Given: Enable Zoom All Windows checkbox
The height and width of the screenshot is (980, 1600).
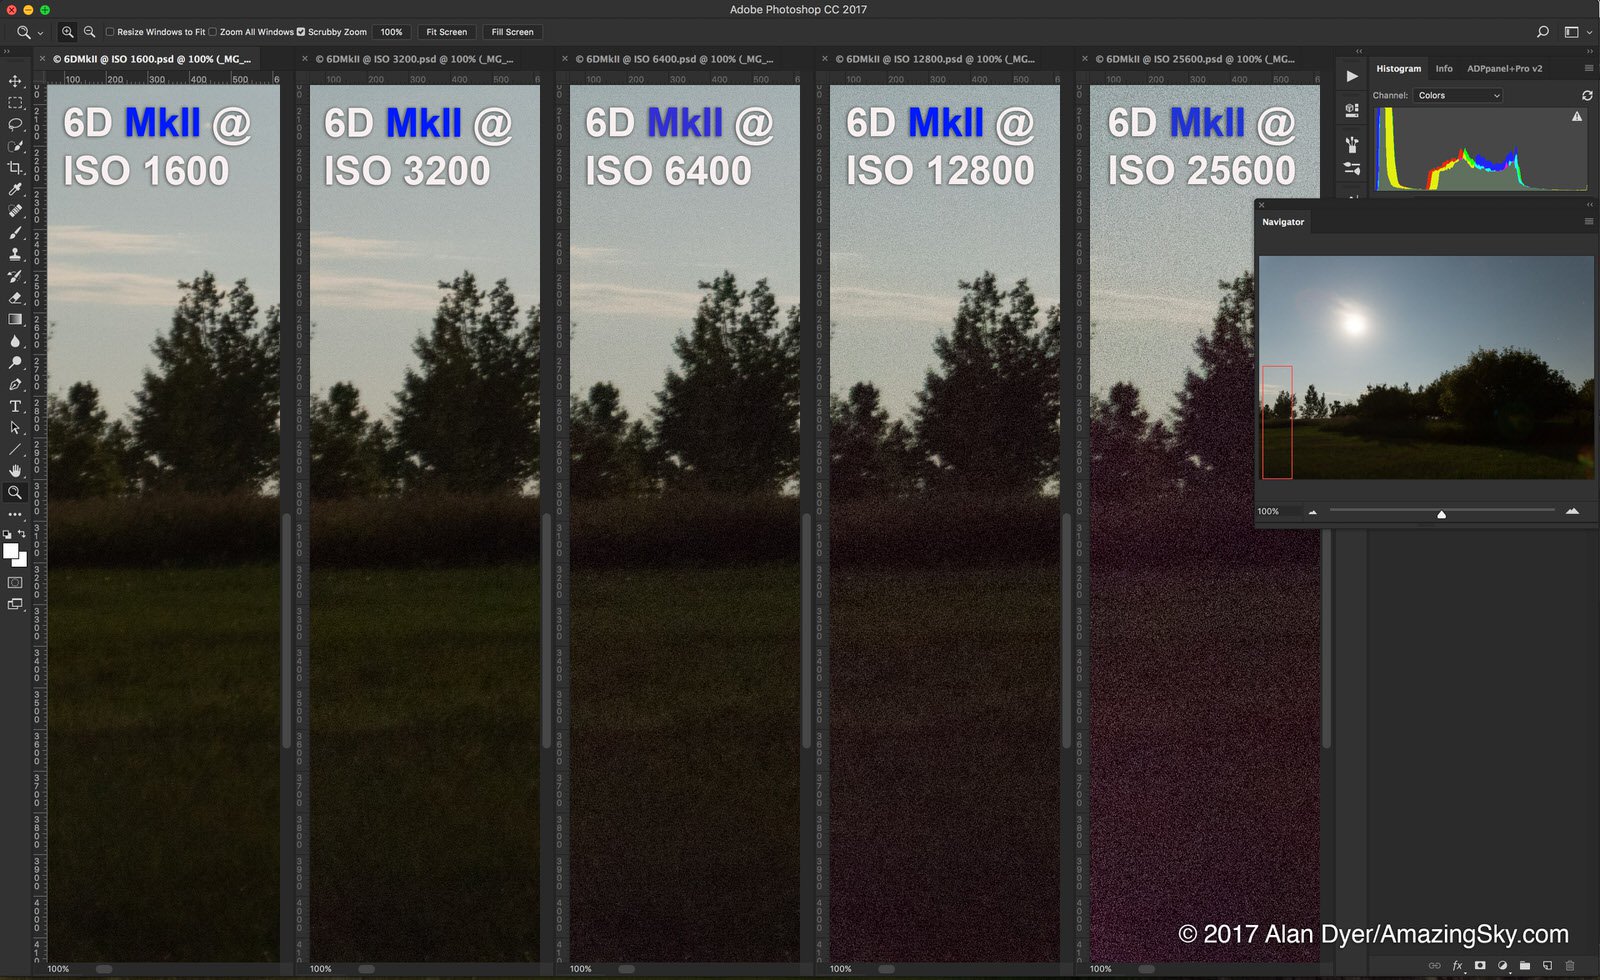Looking at the screenshot, I should point(213,32).
